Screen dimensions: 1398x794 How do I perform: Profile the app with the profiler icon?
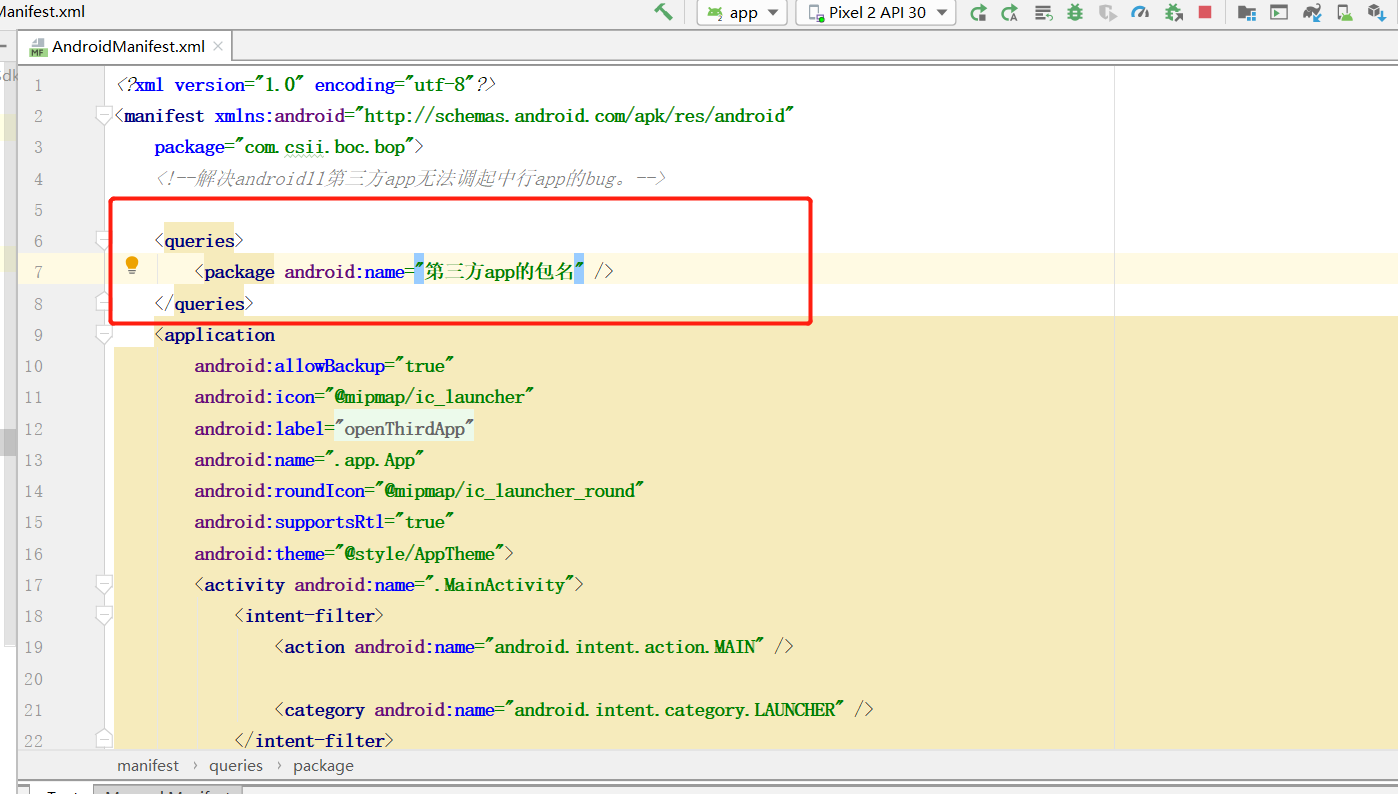(x=1139, y=13)
